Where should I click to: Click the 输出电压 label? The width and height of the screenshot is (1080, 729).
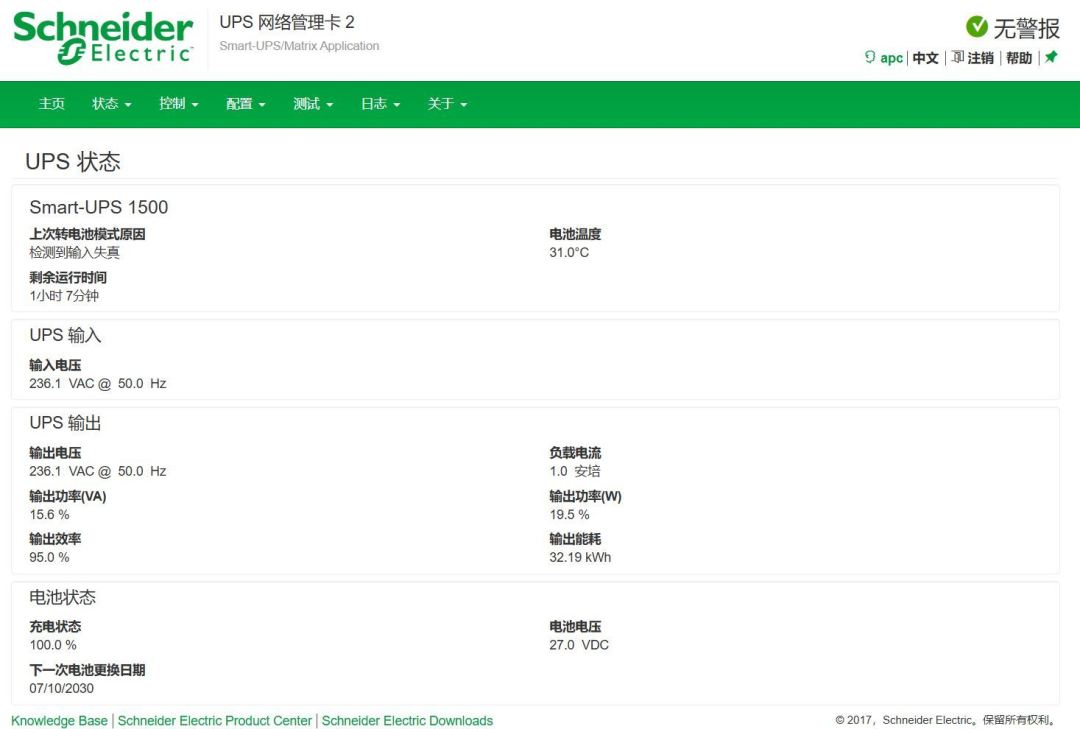click(55, 453)
